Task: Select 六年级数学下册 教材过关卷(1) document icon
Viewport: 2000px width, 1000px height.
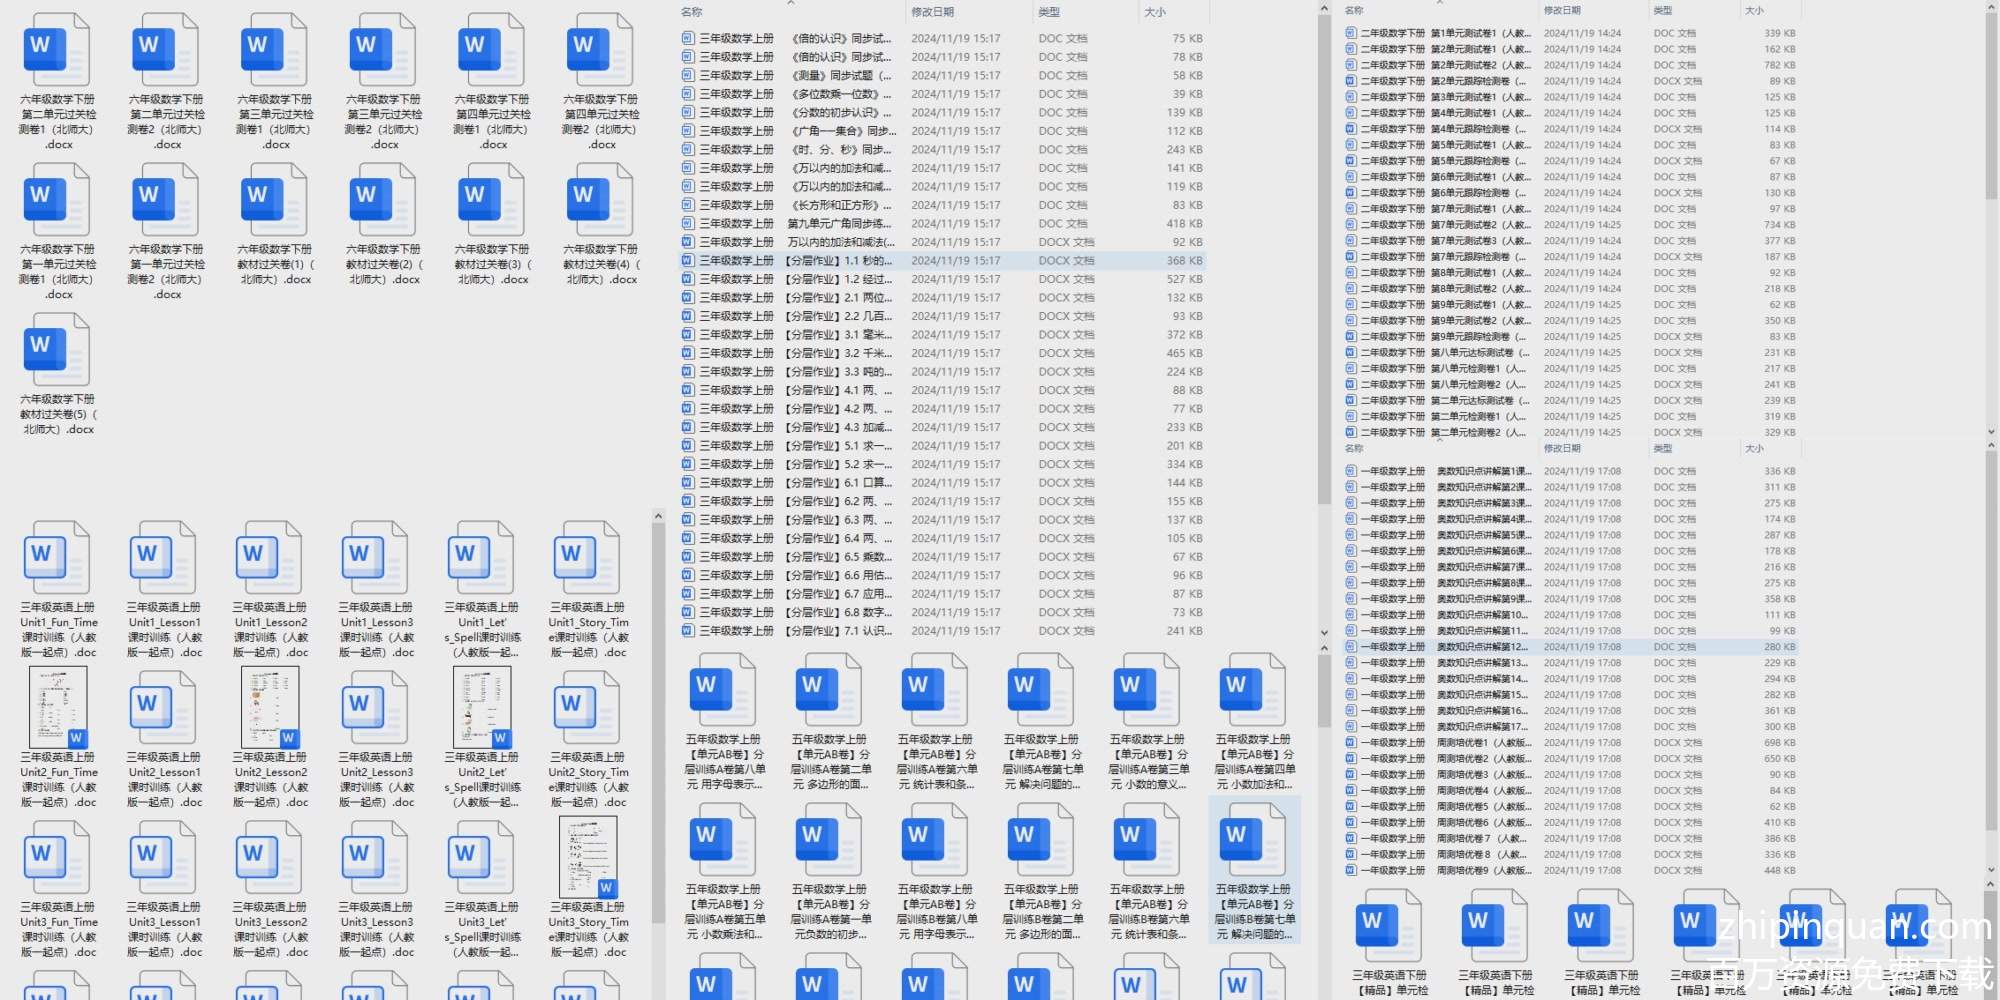Action: pyautogui.click(x=274, y=200)
